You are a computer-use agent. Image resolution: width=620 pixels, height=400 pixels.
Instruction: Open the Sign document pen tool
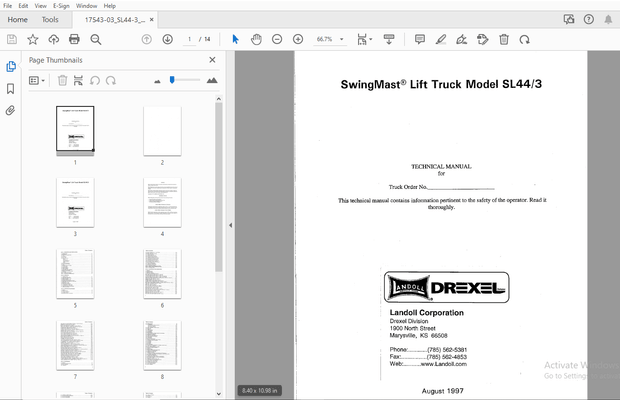[x=461, y=39]
